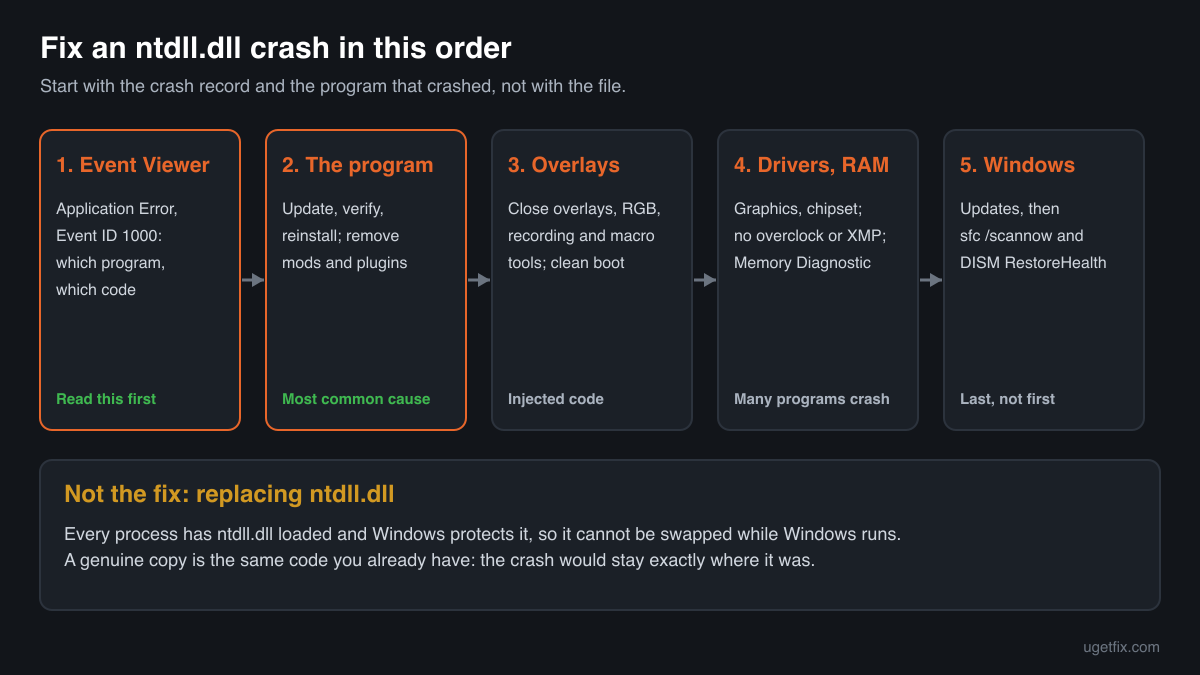The image size is (1200, 675).
Task: Click the green 'Most common cause' label
Action: coord(356,399)
